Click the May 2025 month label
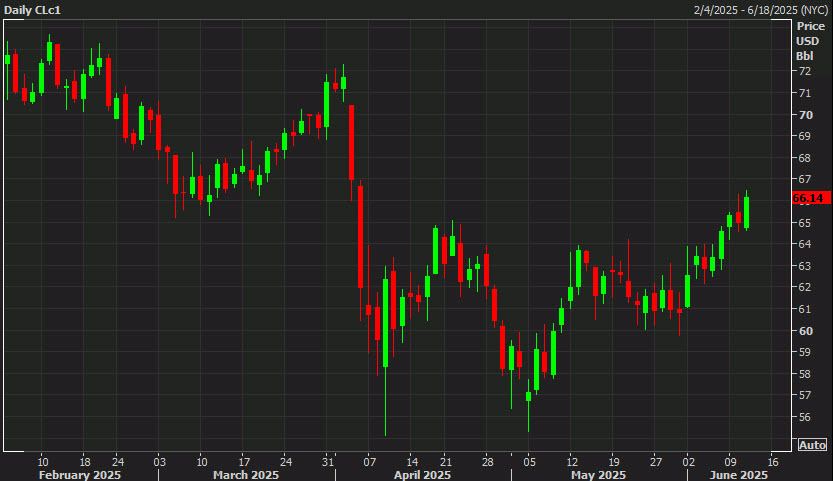833x481 pixels. [x=598, y=475]
